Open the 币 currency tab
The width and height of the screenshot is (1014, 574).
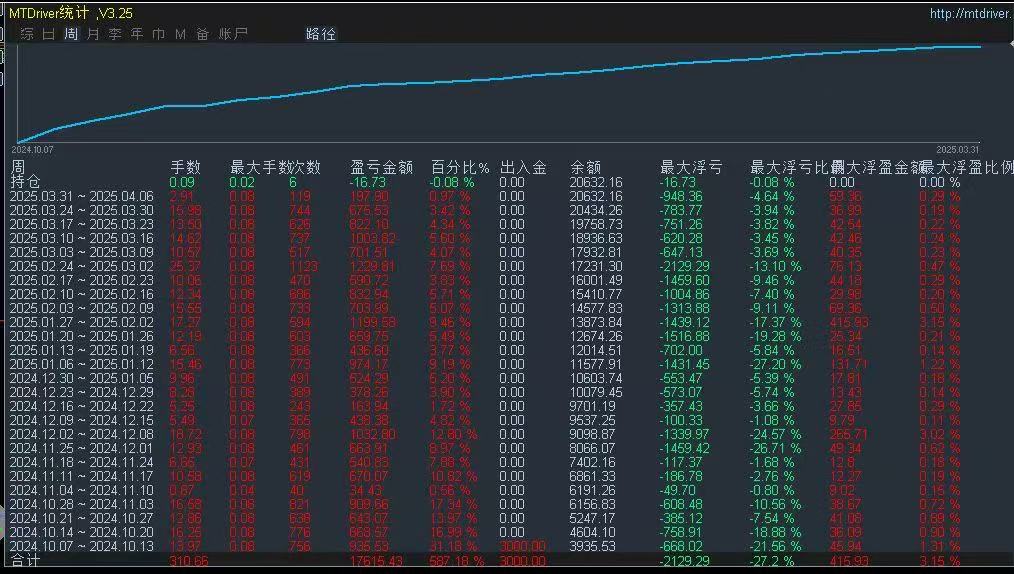pyautogui.click(x=159, y=34)
